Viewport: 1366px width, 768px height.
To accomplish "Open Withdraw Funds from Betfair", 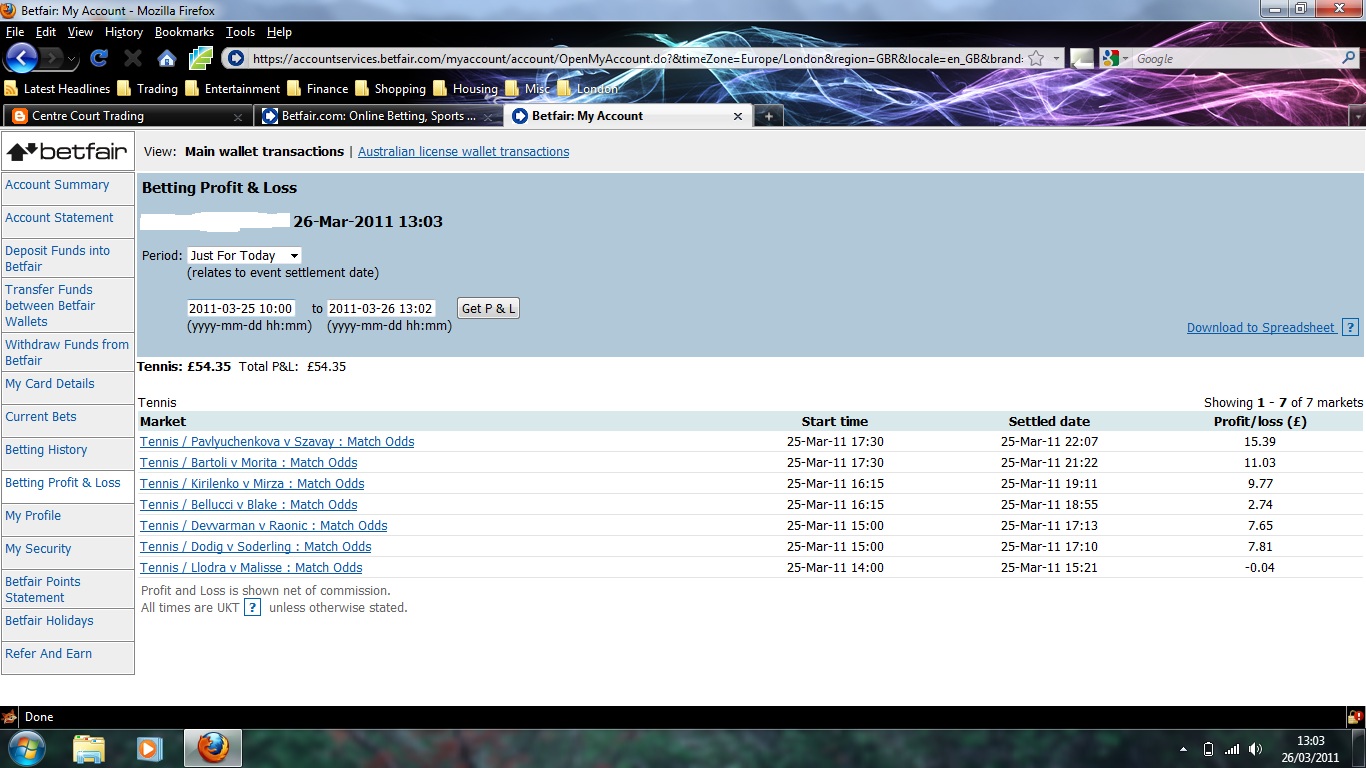I will coord(68,352).
